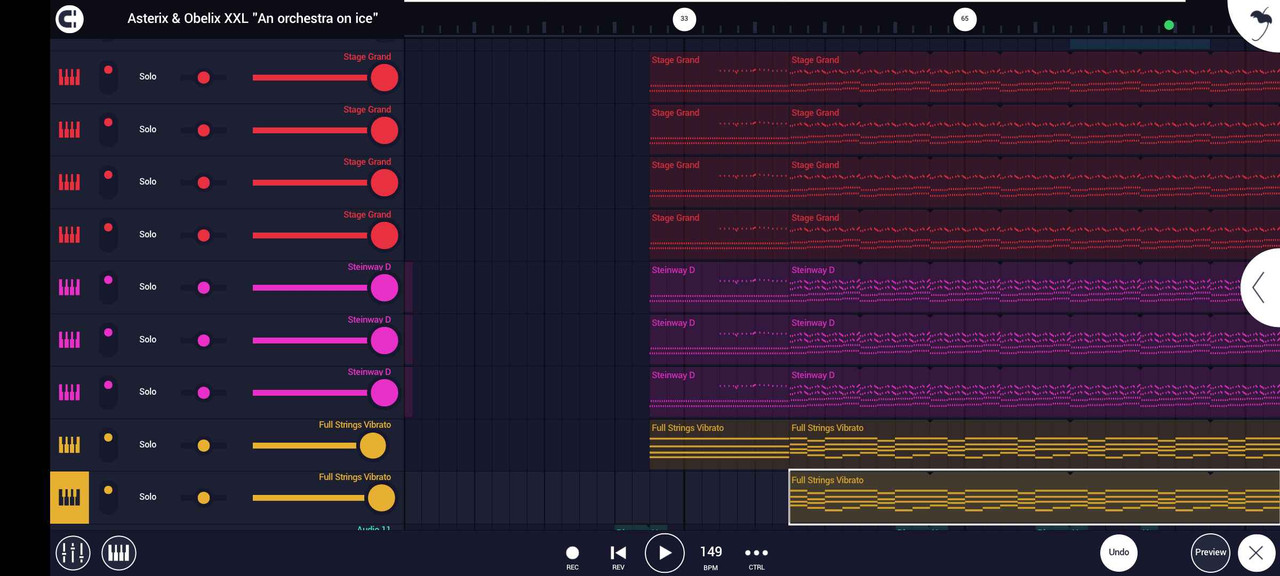Select first Stage Grand track piano icon
Image resolution: width=1280 pixels, height=576 pixels.
tap(69, 77)
